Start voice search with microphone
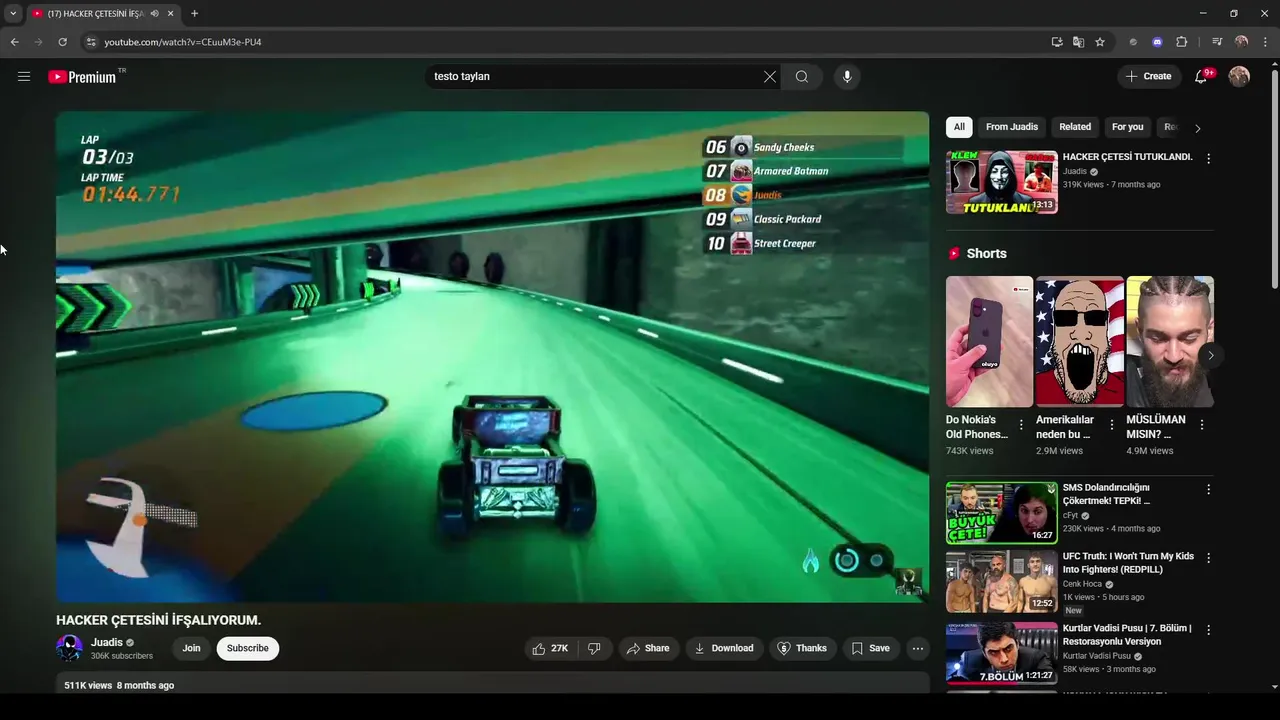 click(x=847, y=76)
